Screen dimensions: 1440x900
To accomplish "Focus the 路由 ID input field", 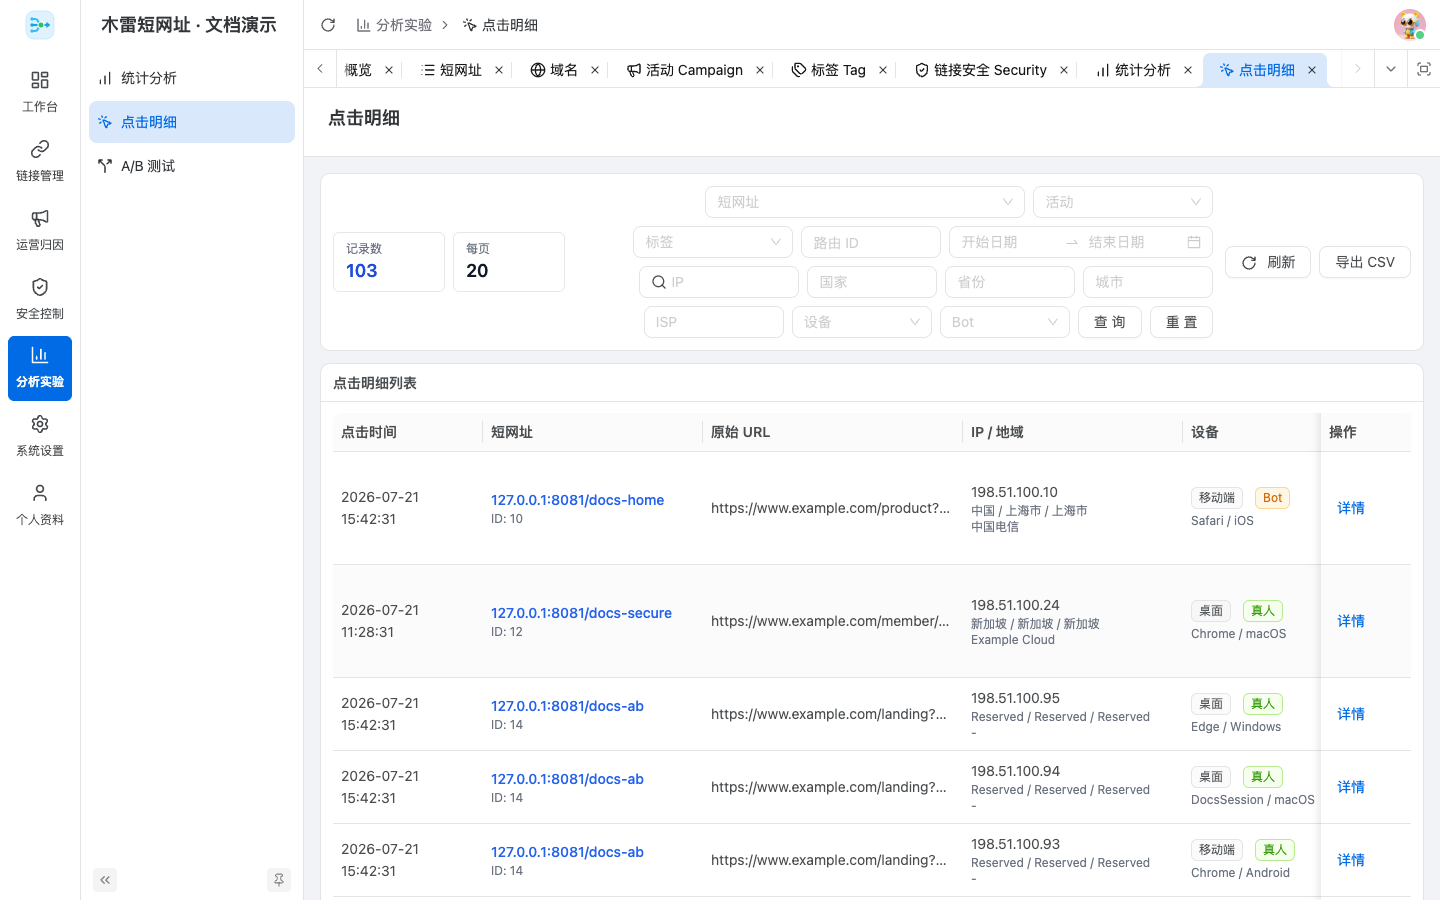I will [x=871, y=242].
